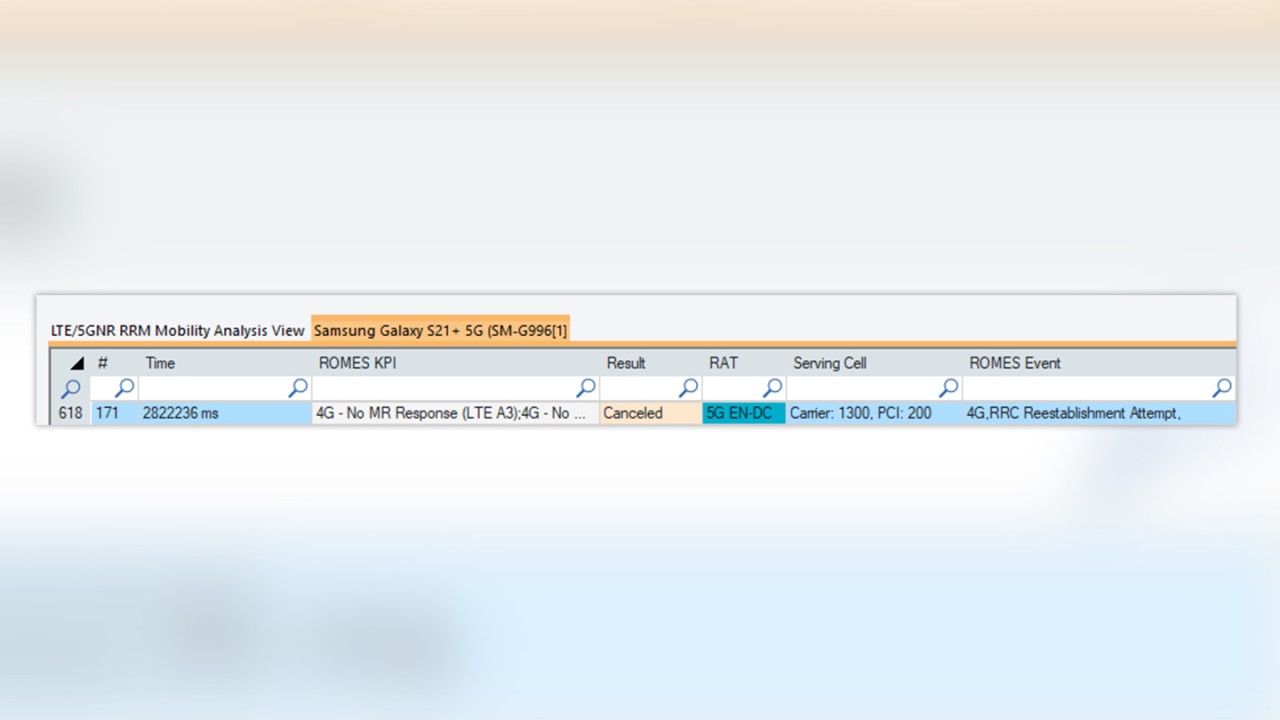This screenshot has width=1280, height=720.
Task: Click the search icon in the first filter column
Action: (71, 388)
